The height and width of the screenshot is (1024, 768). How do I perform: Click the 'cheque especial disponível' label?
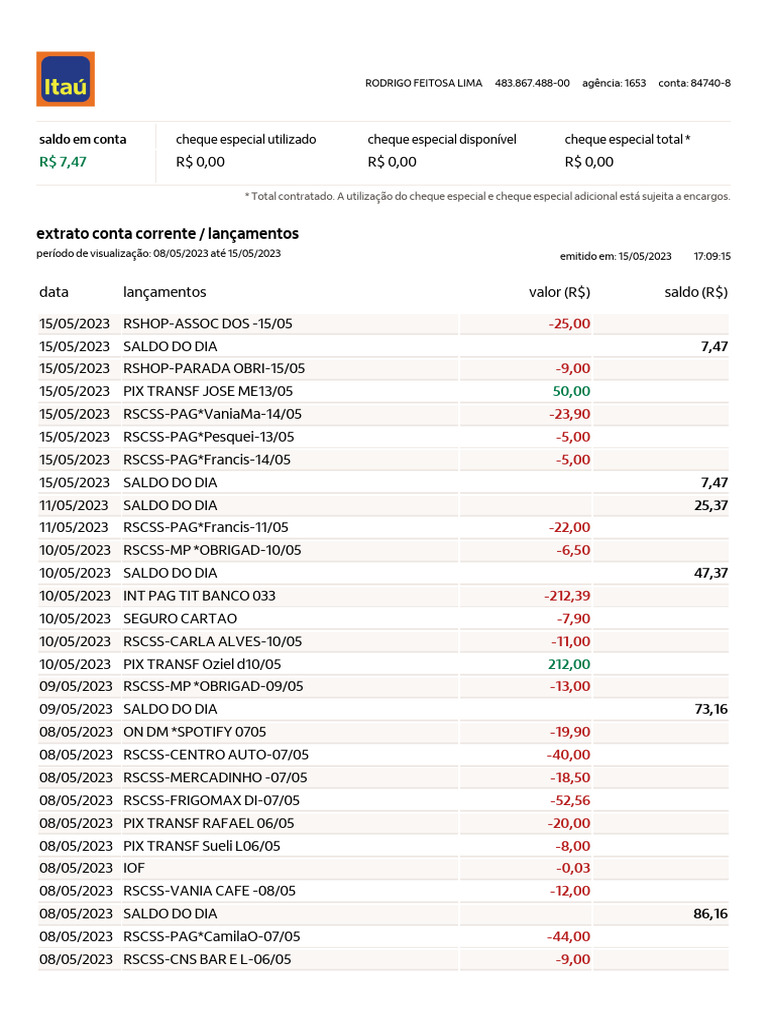[x=442, y=140]
